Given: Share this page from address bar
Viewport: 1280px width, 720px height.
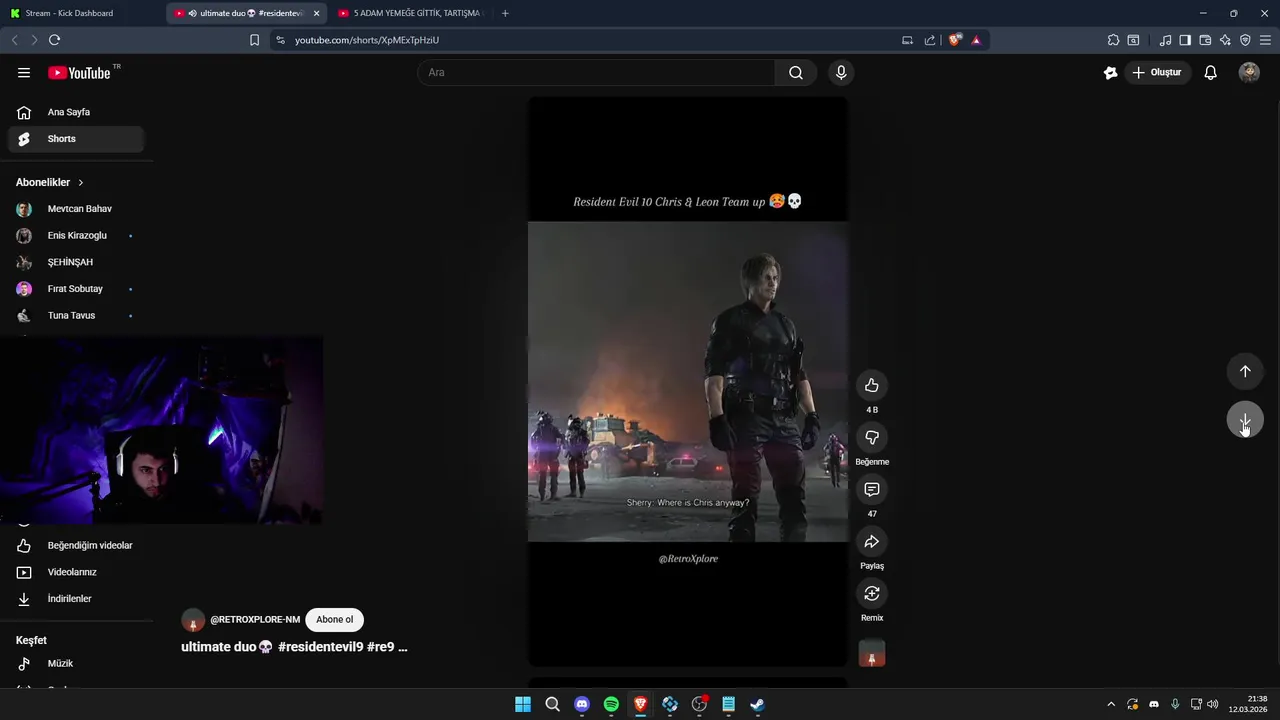Looking at the screenshot, I should [930, 40].
